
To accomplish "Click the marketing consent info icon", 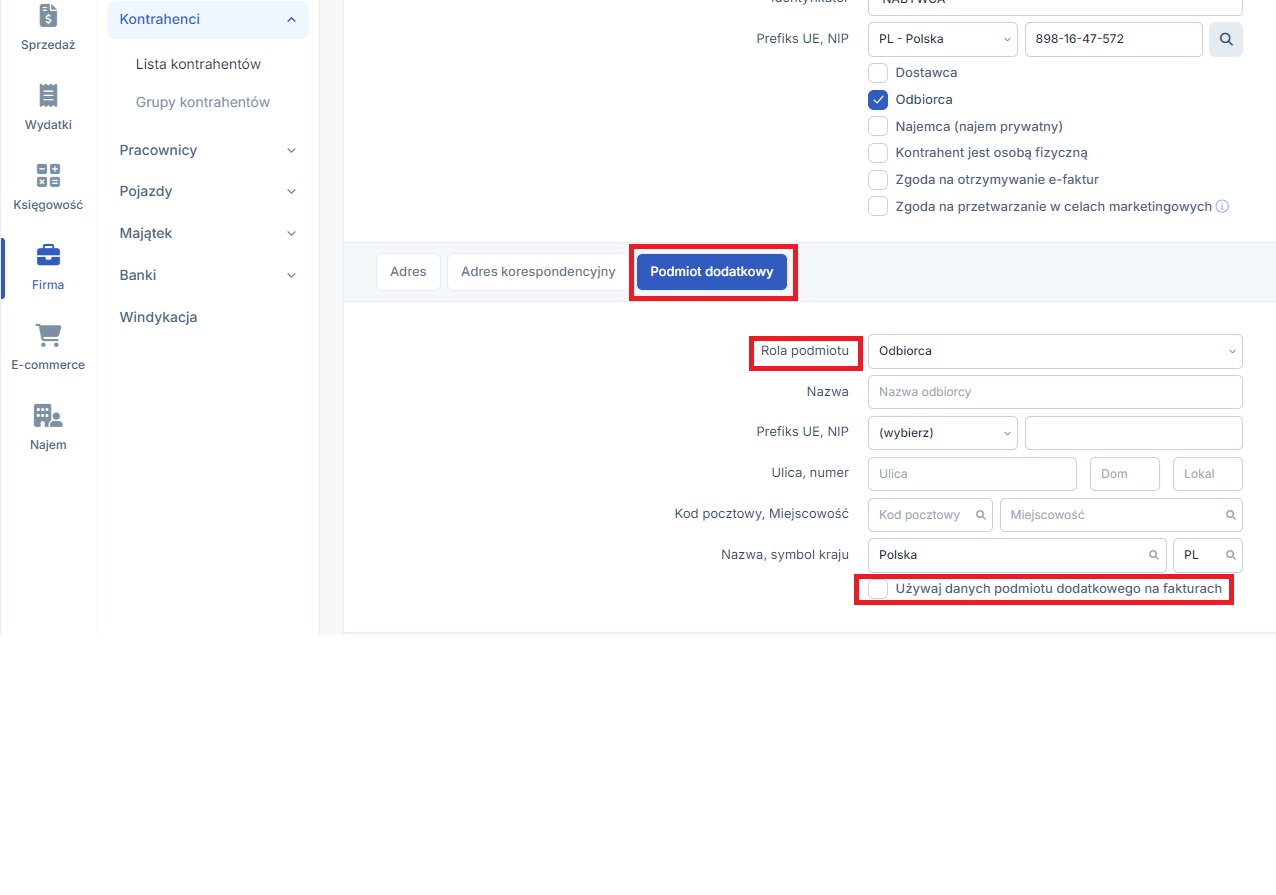I will click(x=1222, y=207).
